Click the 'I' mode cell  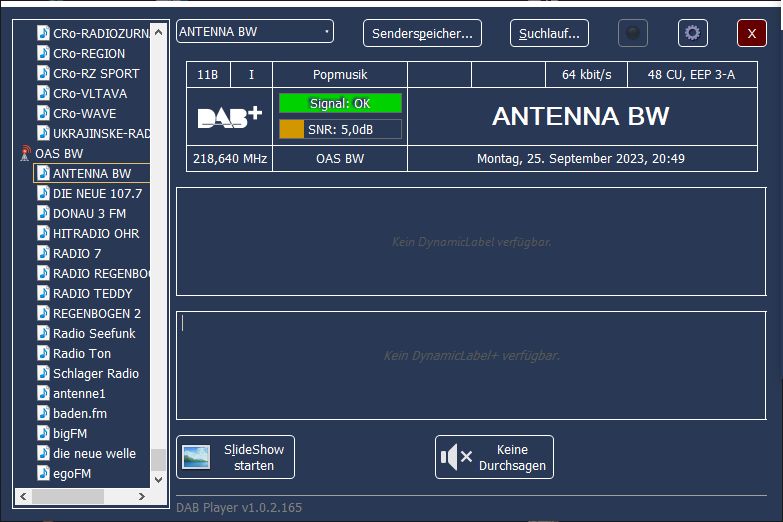[251, 74]
